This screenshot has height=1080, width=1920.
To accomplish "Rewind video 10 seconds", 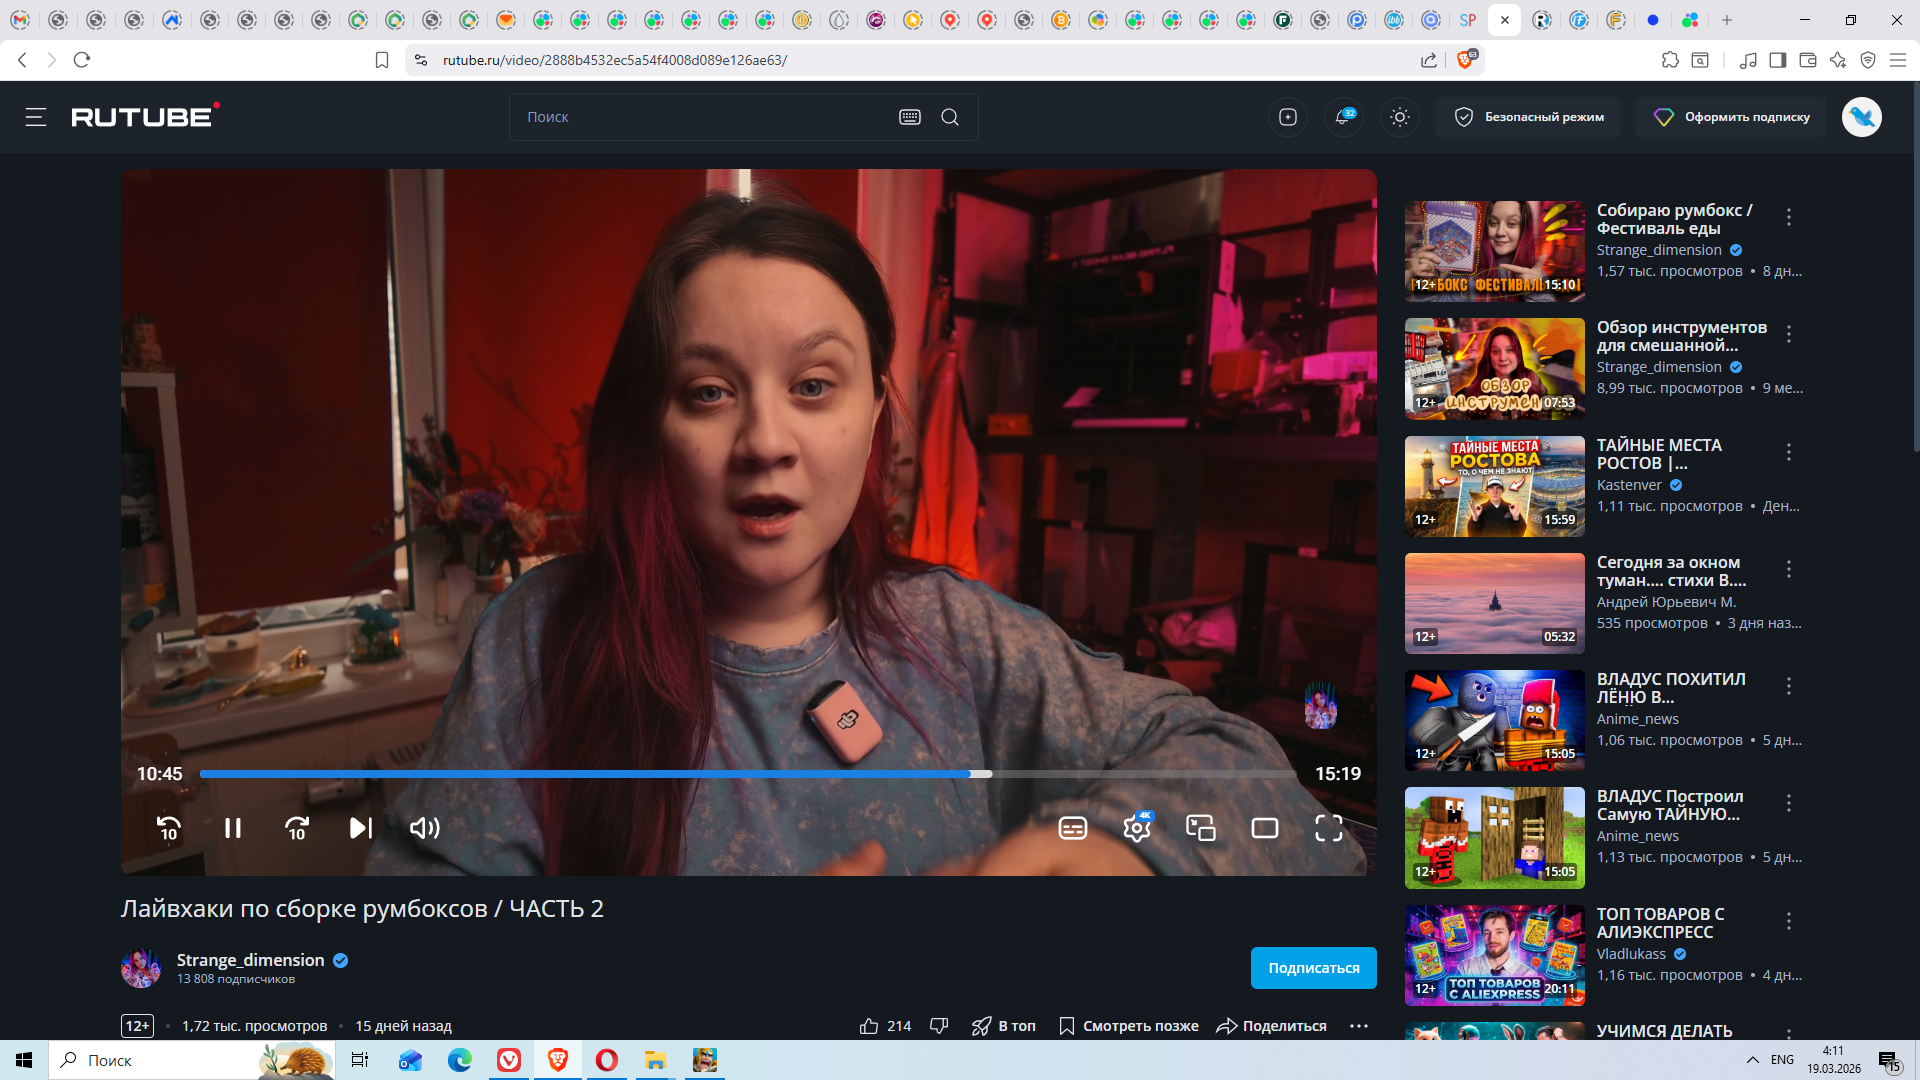I will (x=168, y=828).
